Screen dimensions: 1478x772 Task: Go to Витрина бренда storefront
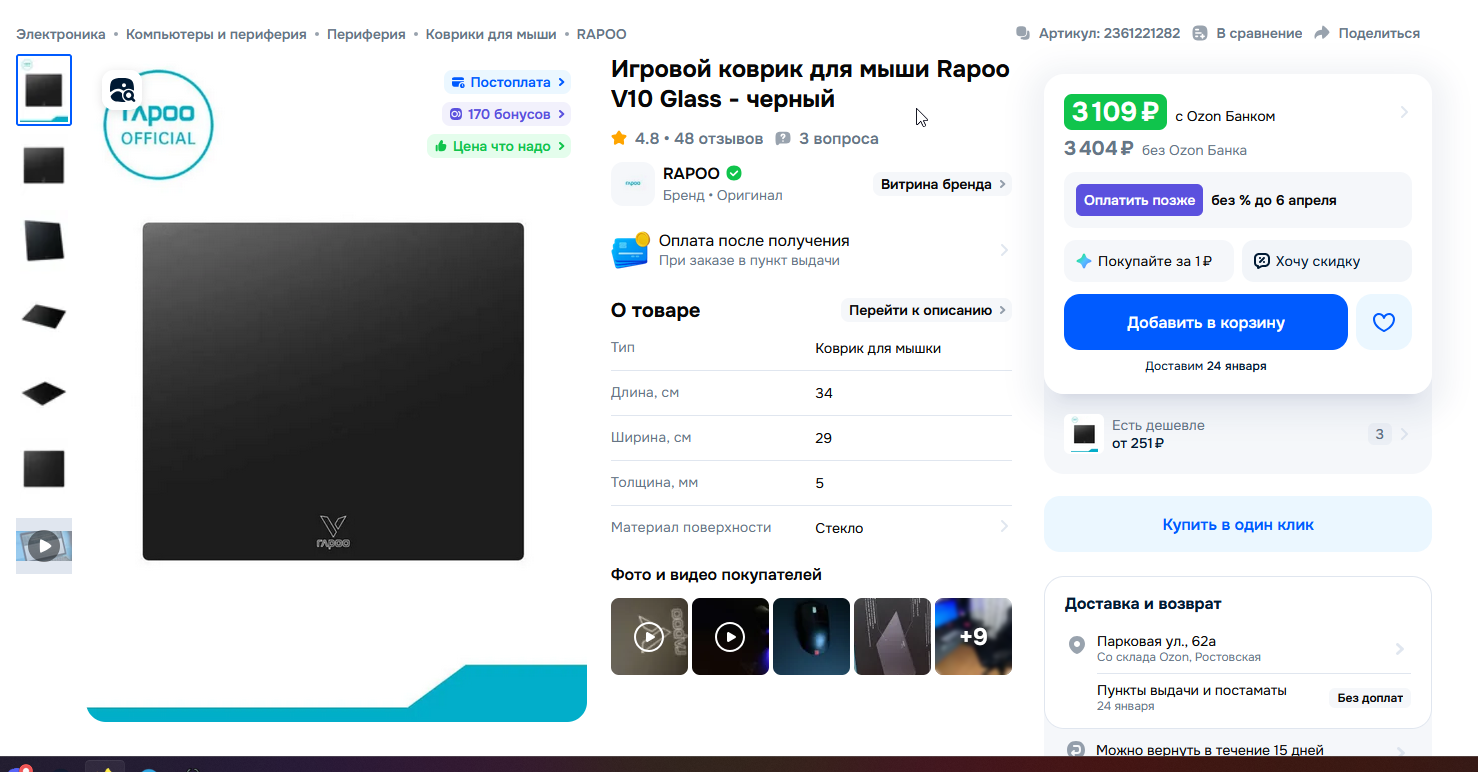[943, 184]
